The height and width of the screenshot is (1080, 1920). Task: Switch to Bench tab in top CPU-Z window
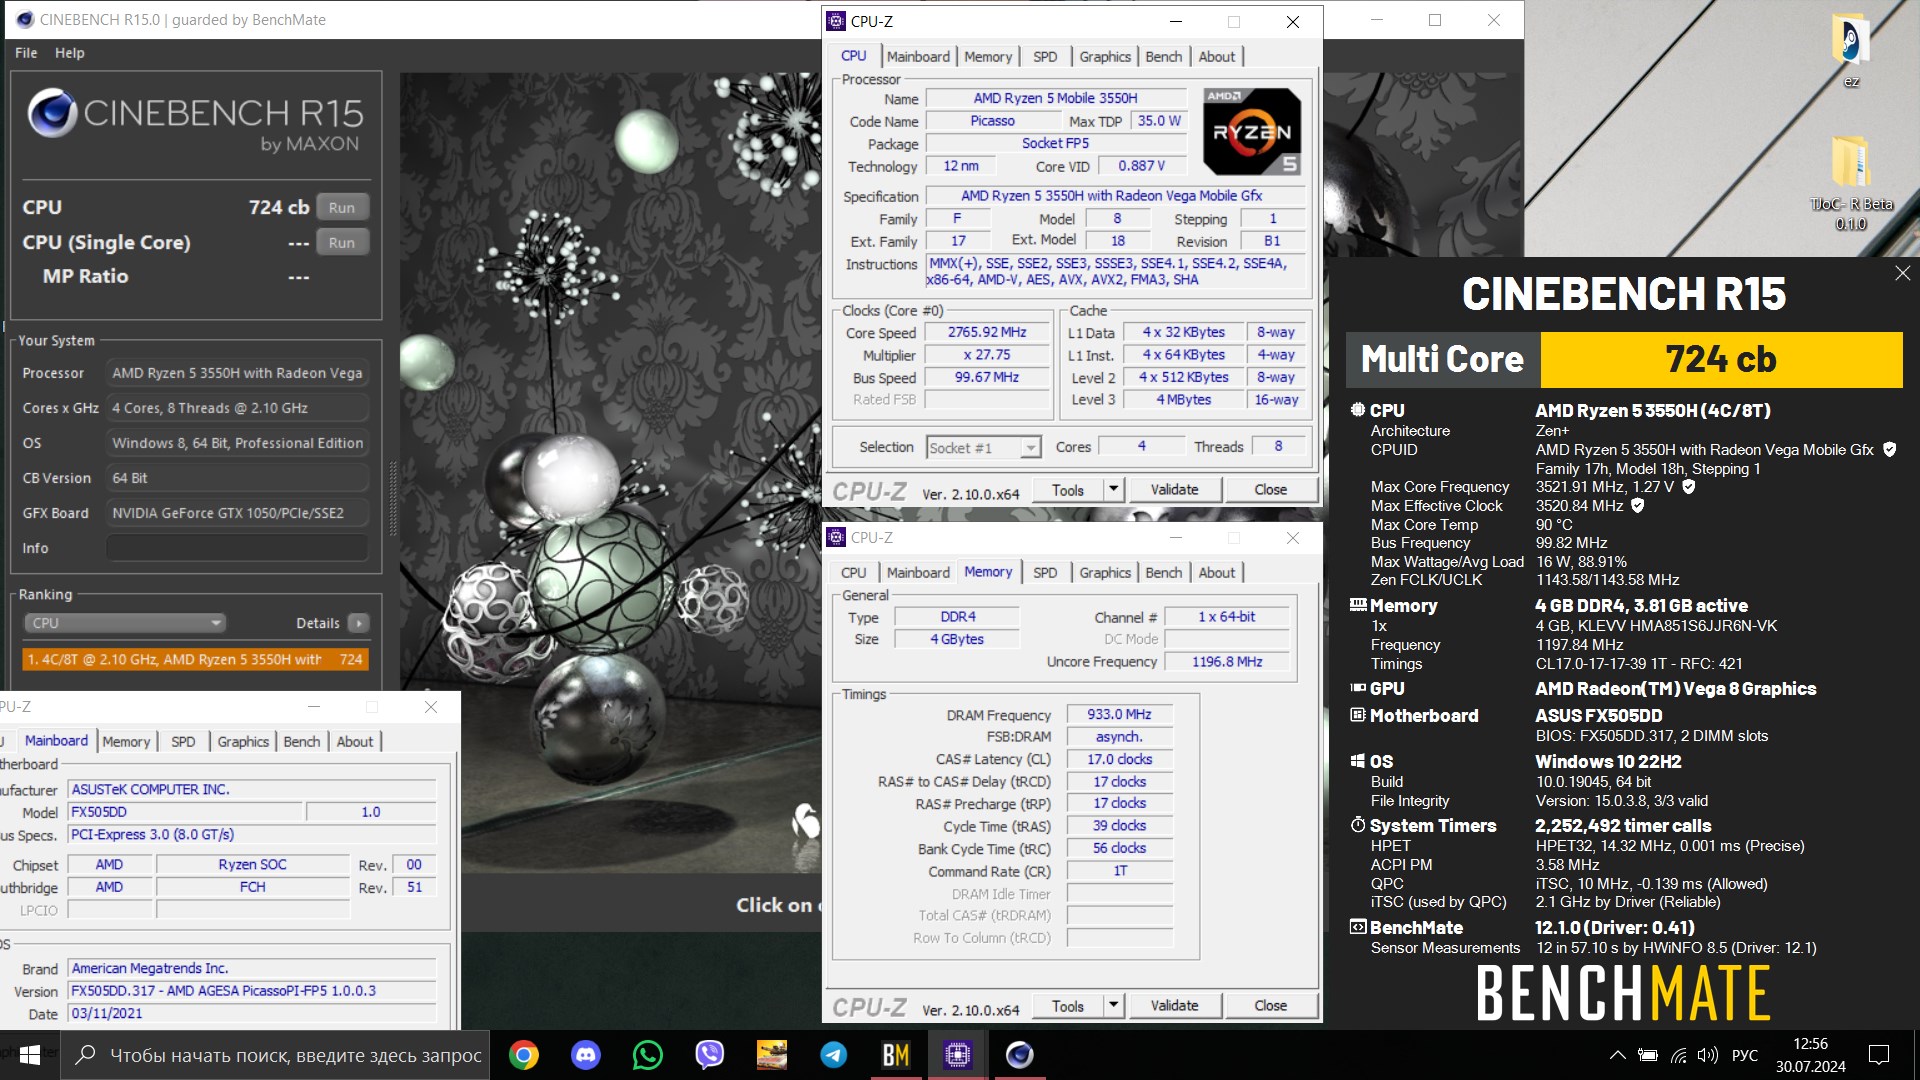click(1163, 57)
